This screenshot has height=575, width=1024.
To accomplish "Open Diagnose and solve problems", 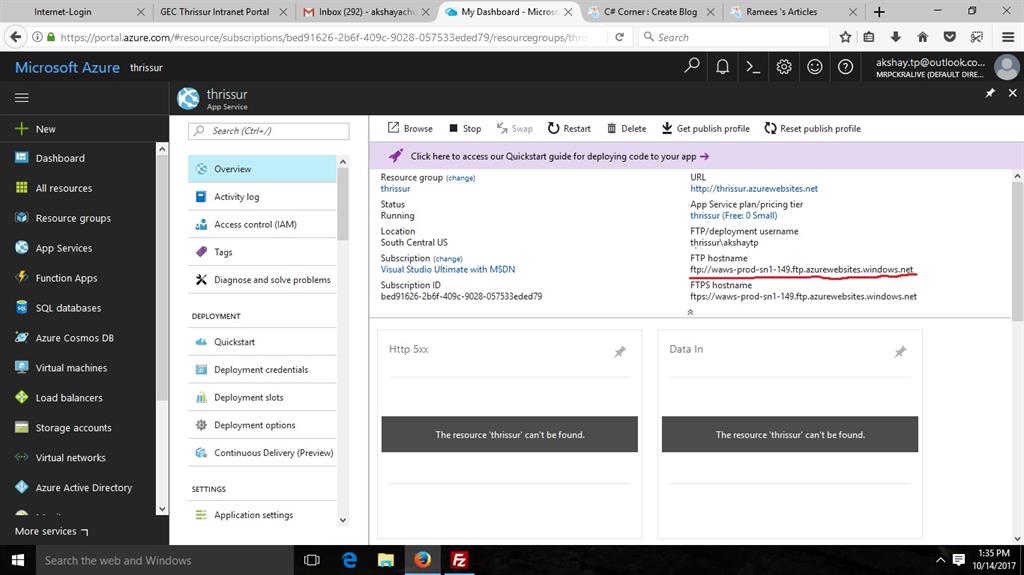I will (262, 280).
